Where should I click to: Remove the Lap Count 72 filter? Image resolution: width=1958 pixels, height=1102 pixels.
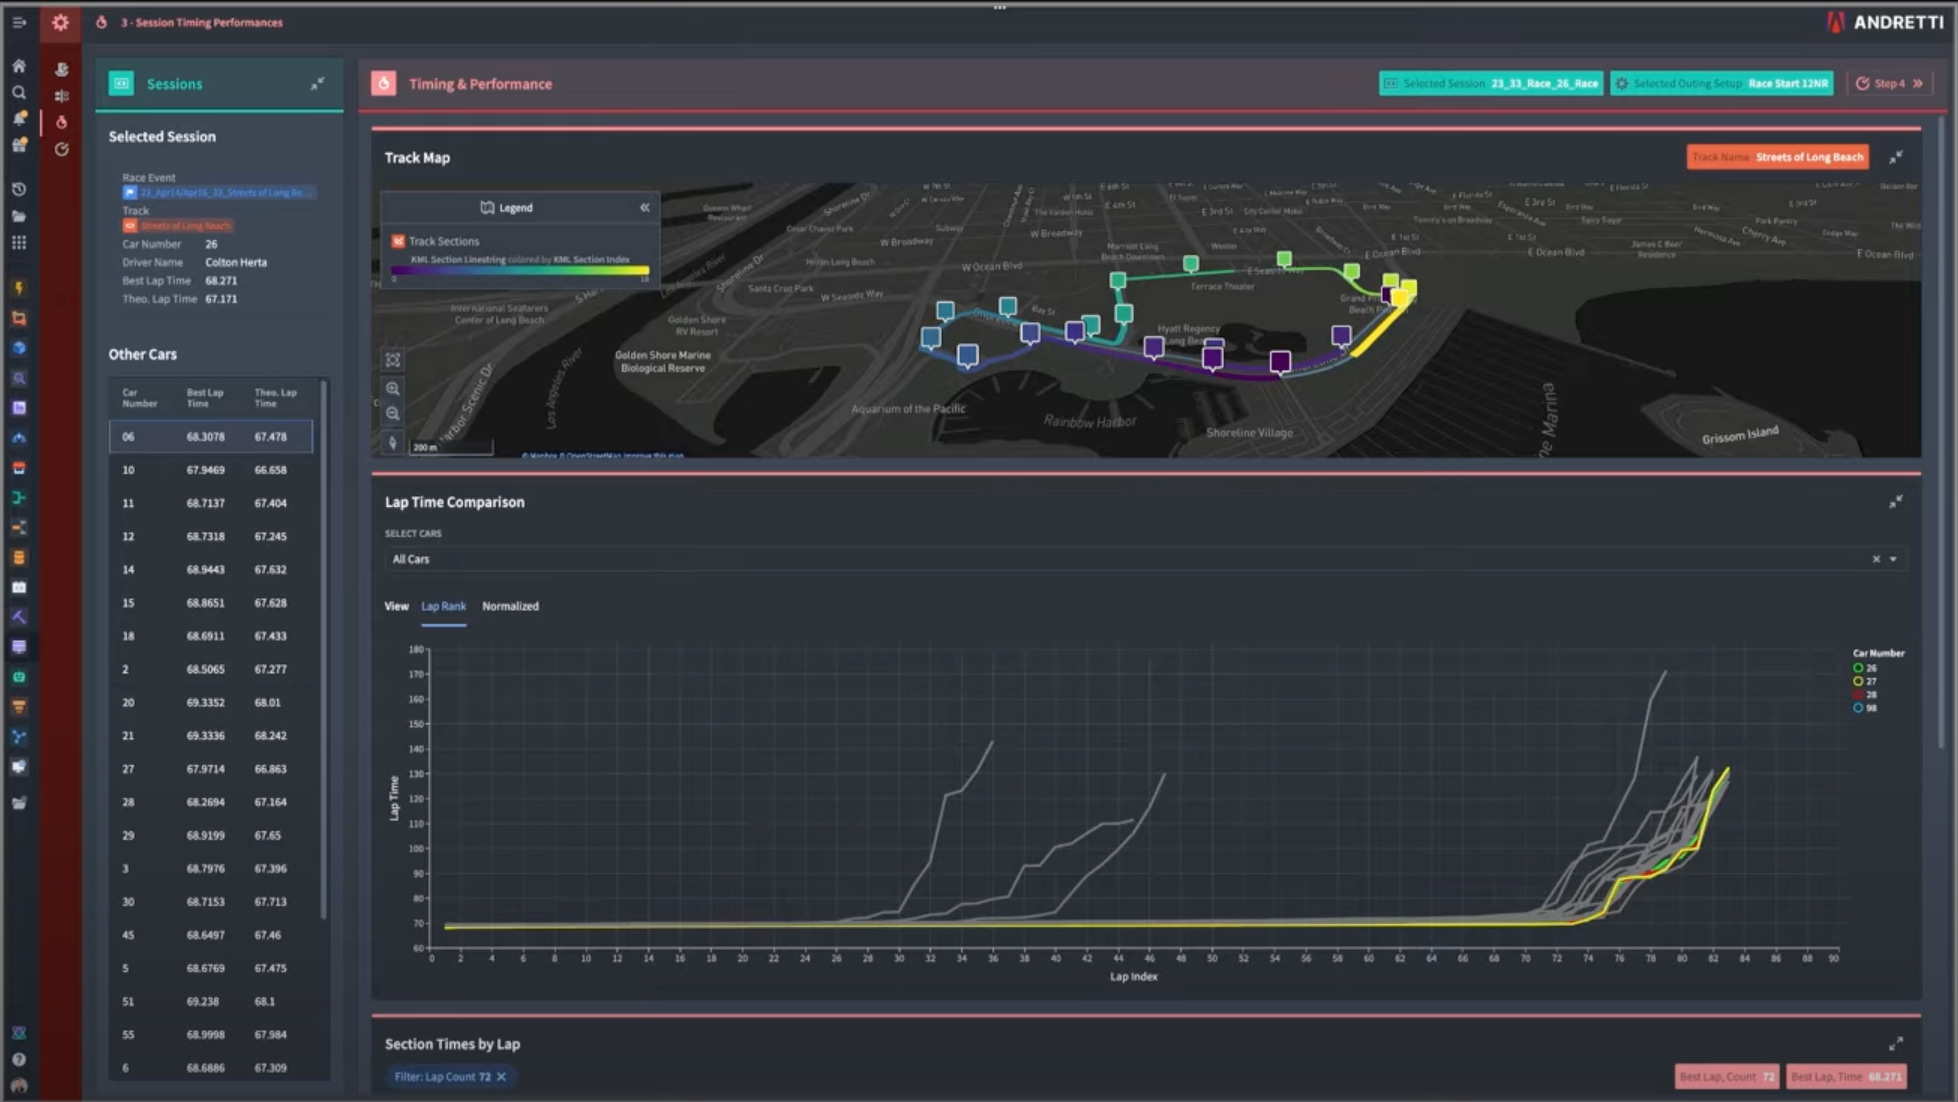[x=501, y=1077]
